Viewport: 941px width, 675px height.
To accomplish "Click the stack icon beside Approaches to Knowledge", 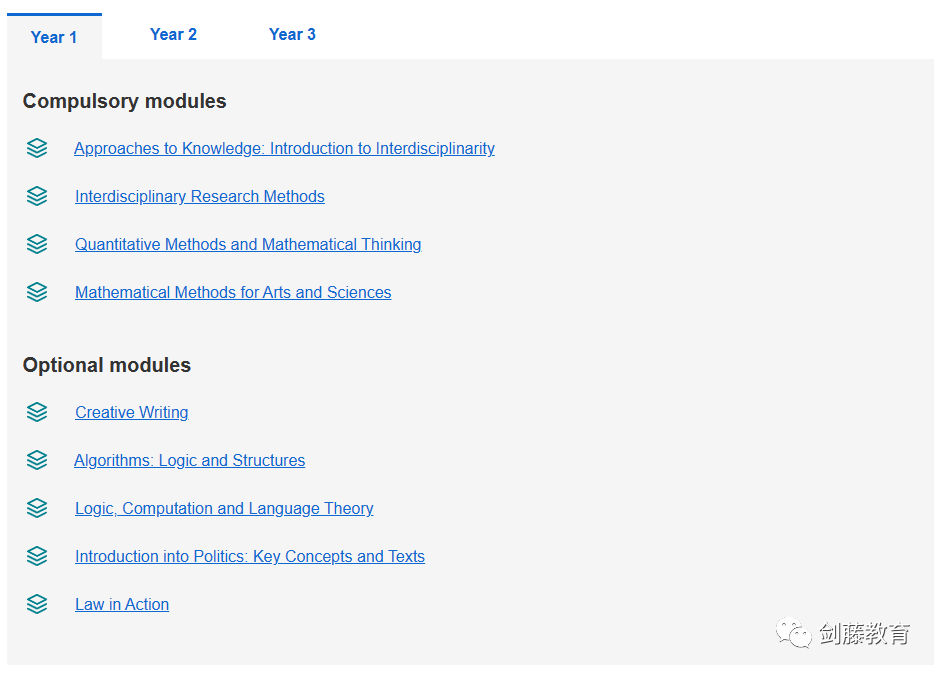I will tap(37, 148).
